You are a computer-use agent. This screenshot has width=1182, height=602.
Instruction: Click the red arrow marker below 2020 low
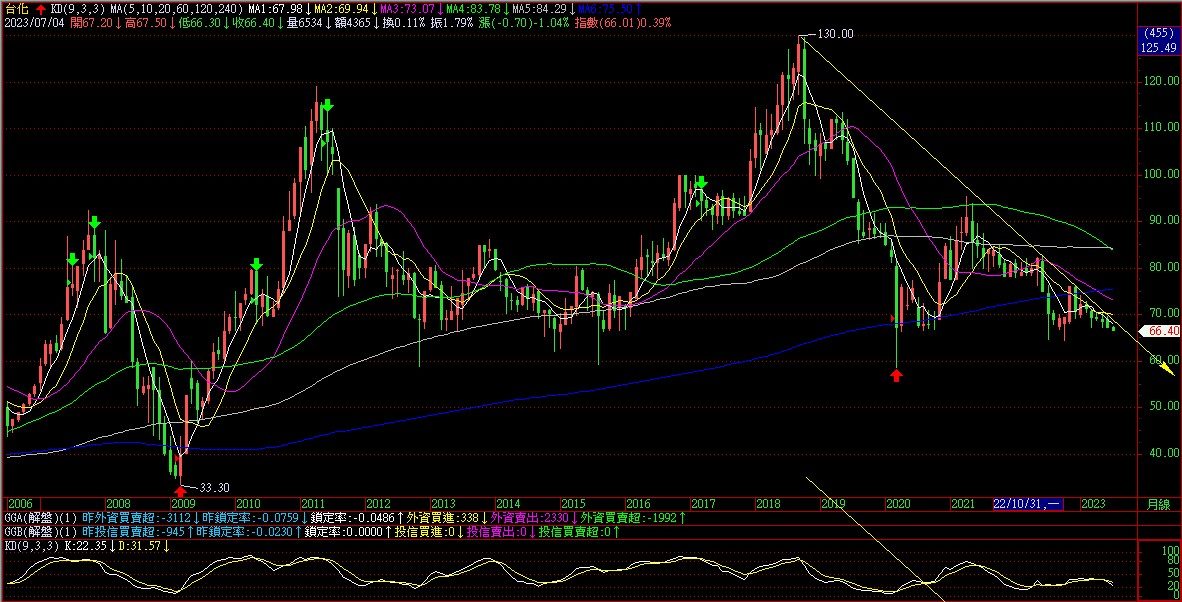pos(896,375)
